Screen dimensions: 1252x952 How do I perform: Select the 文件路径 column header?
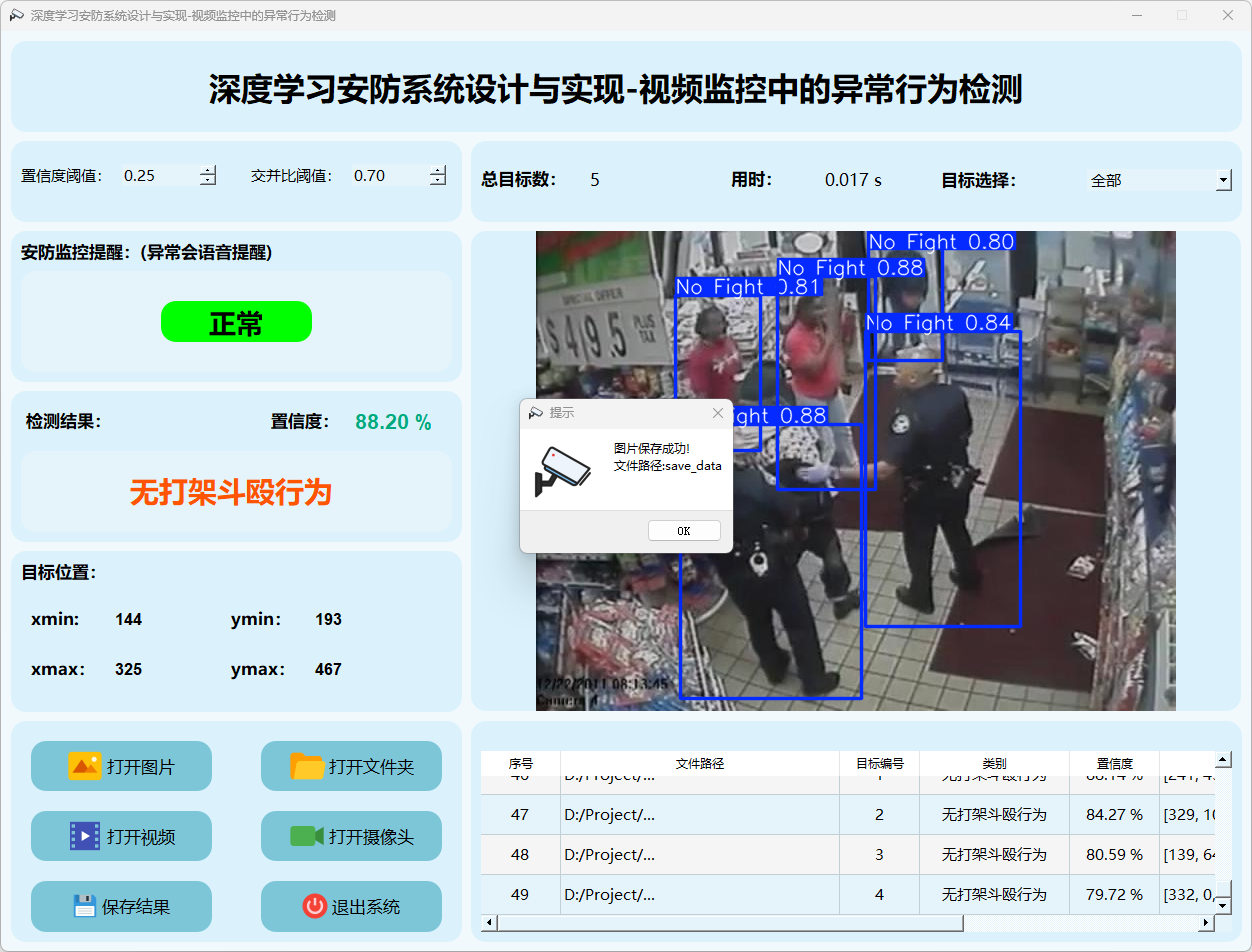[700, 763]
